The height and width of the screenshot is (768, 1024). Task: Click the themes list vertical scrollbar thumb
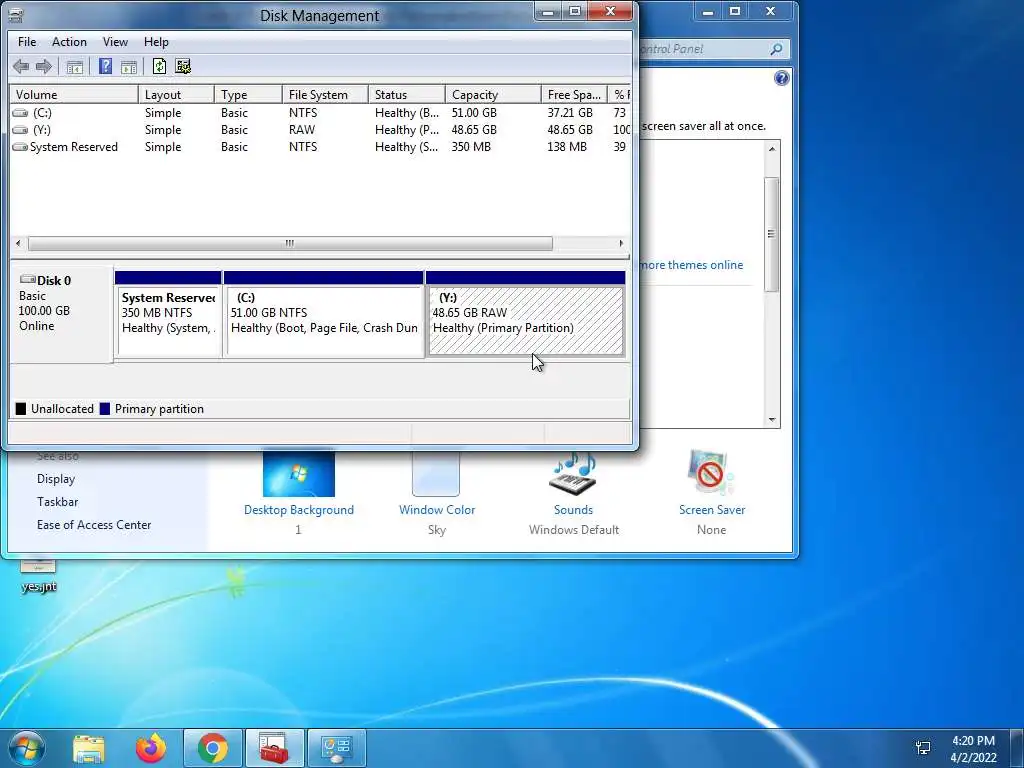tap(772, 234)
